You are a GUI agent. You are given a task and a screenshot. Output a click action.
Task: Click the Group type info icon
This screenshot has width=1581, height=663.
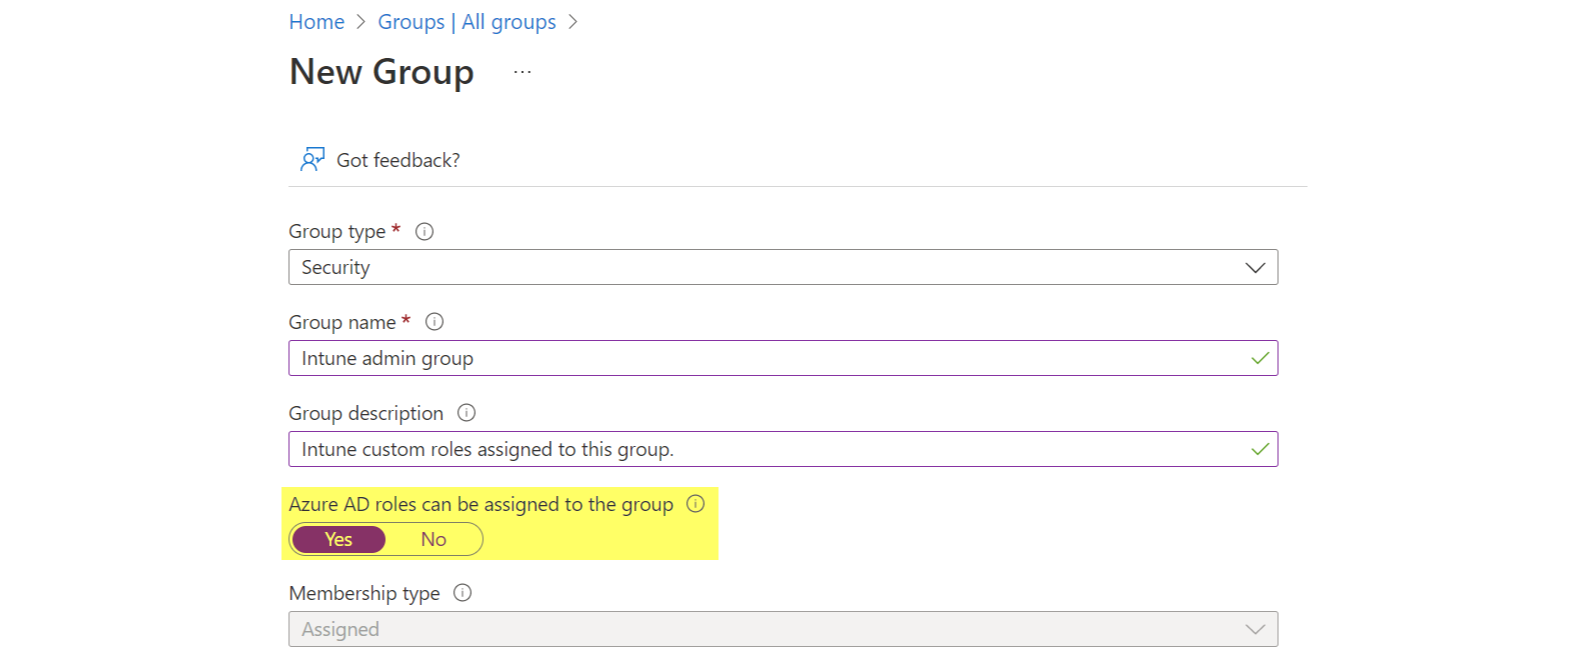click(424, 231)
